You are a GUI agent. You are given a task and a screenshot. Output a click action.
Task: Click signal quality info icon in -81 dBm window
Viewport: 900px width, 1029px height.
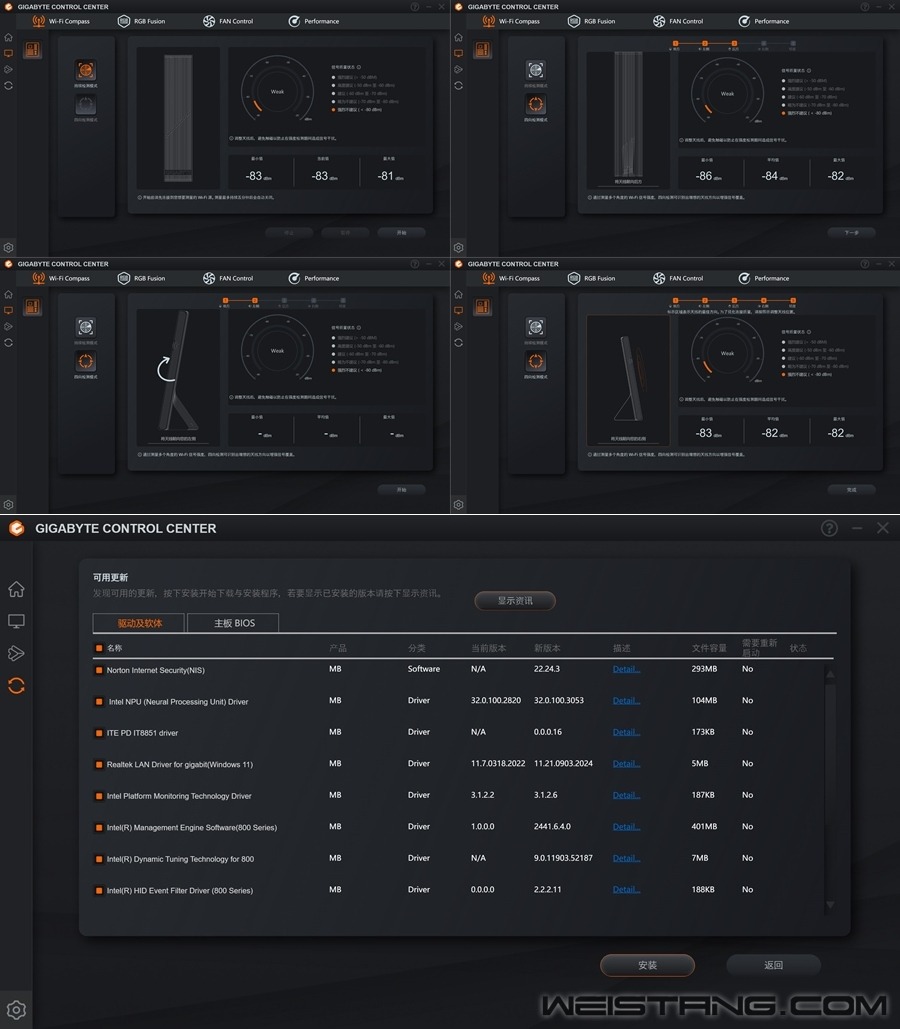click(358, 67)
